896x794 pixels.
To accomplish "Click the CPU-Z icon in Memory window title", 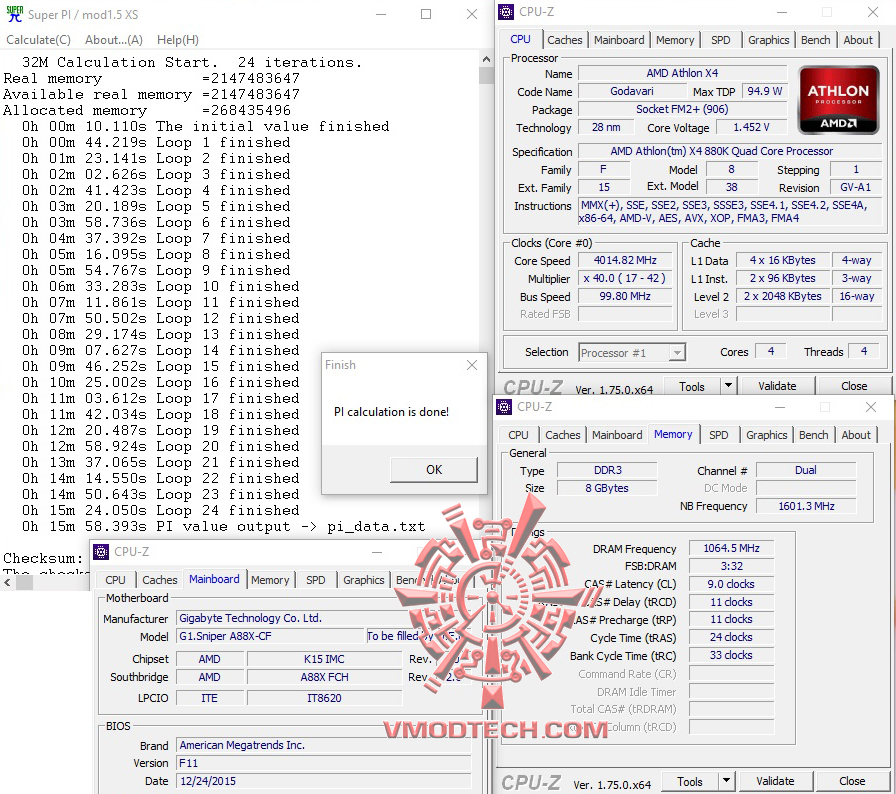I will click(x=504, y=407).
